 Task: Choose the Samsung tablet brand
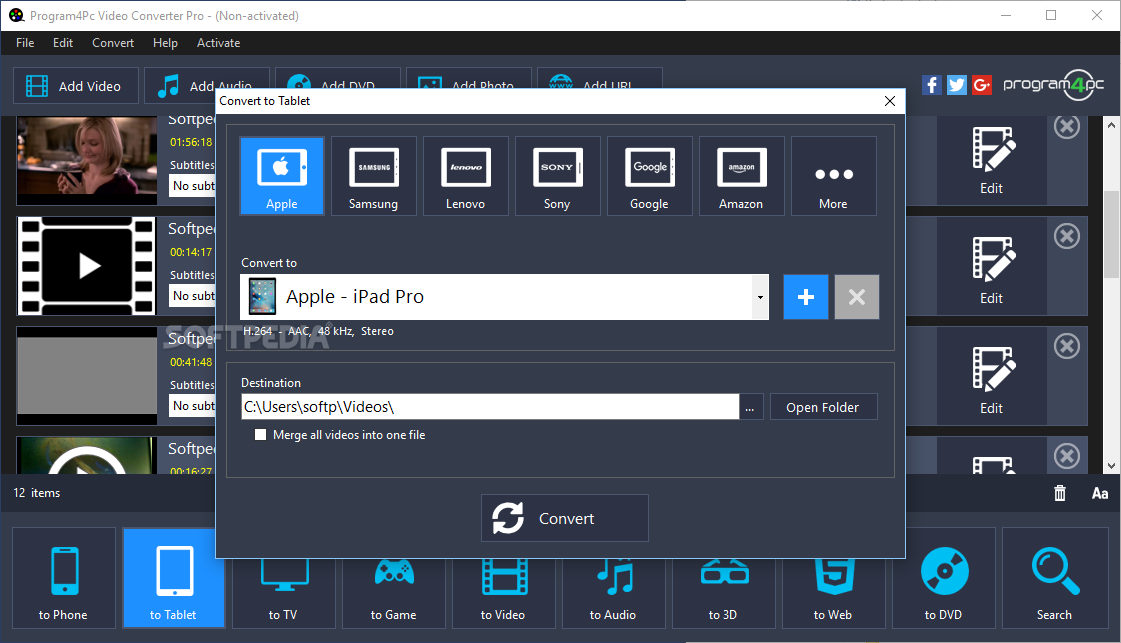point(373,176)
